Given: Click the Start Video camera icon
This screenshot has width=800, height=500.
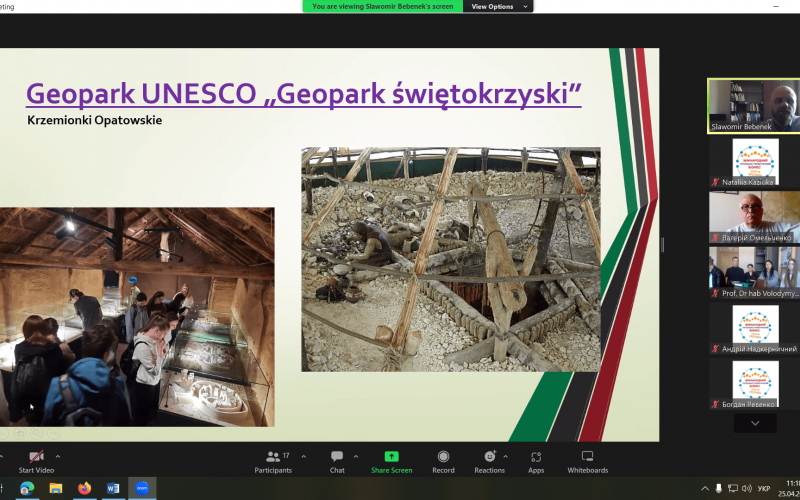Looking at the screenshot, I should (x=36, y=457).
